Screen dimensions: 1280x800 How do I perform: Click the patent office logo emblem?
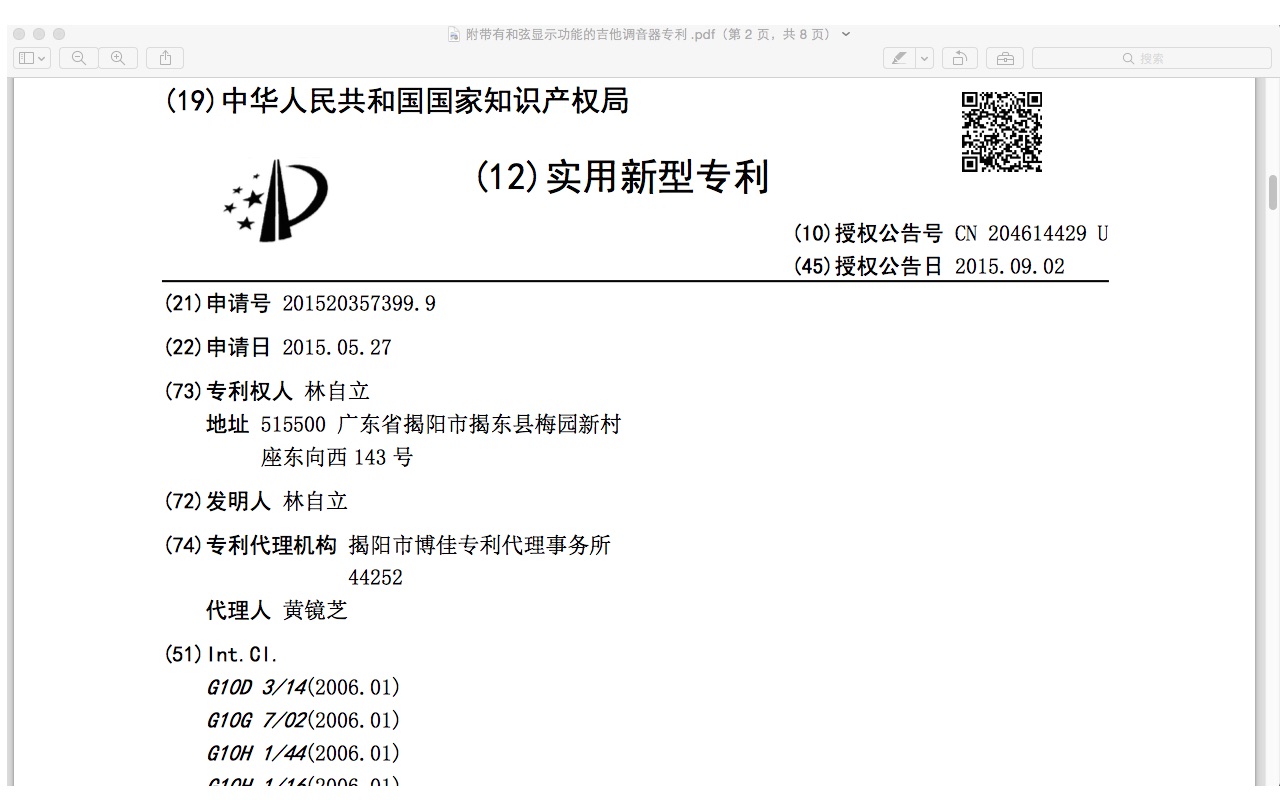click(x=277, y=200)
